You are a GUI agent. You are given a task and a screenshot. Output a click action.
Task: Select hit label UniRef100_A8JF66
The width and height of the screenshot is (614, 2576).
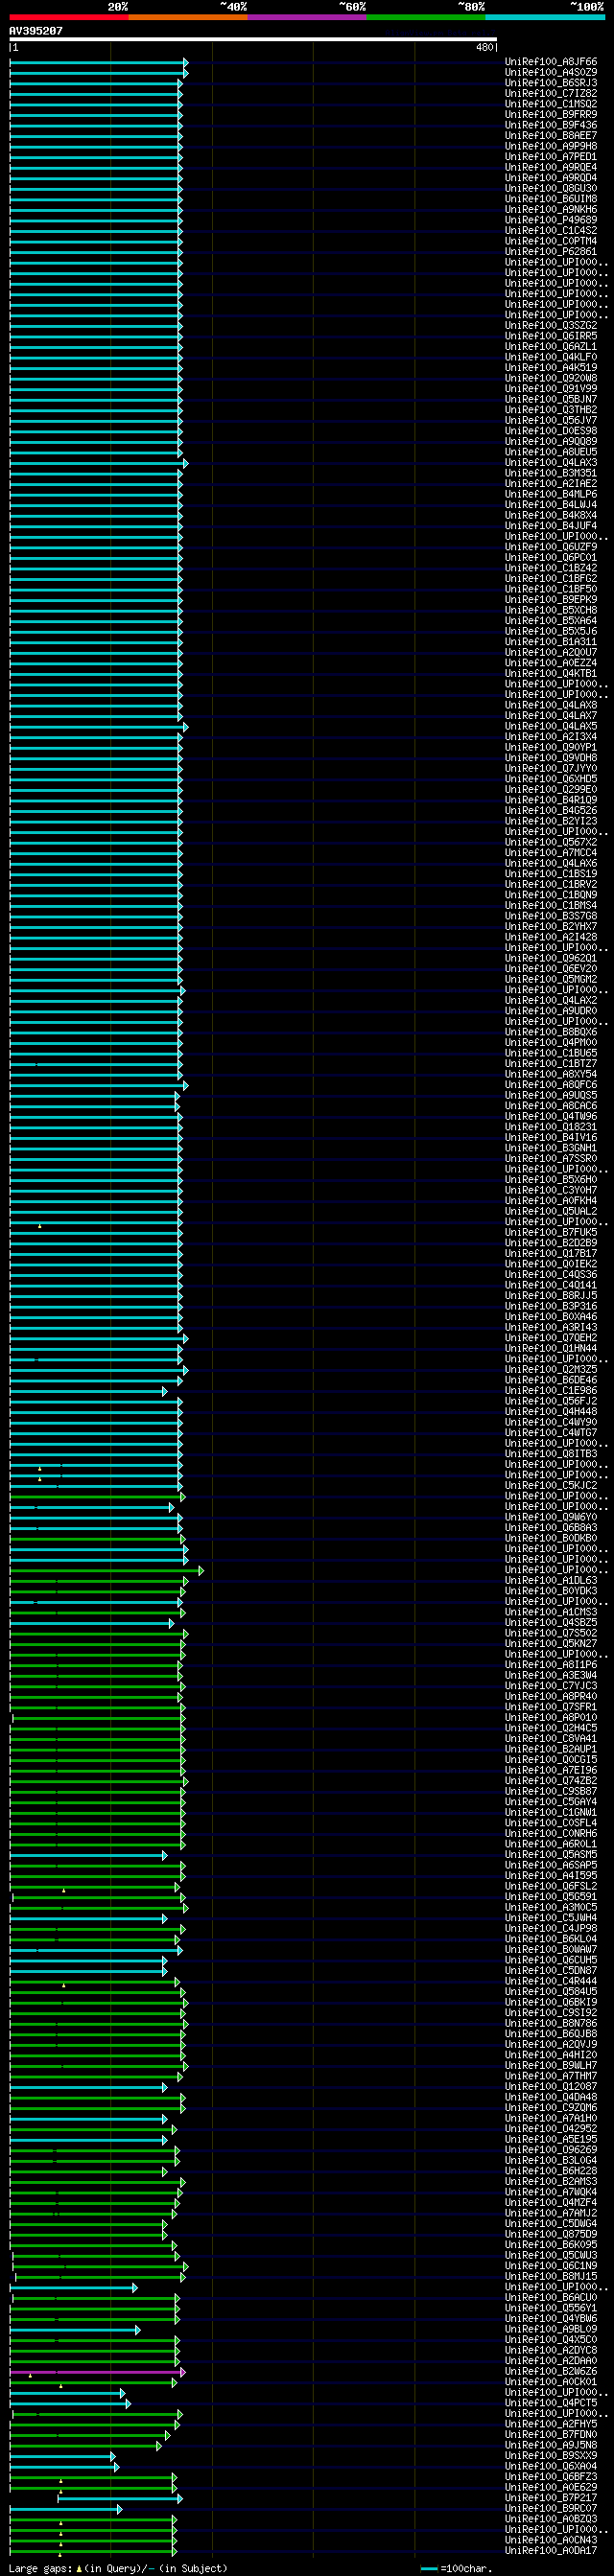point(551,62)
